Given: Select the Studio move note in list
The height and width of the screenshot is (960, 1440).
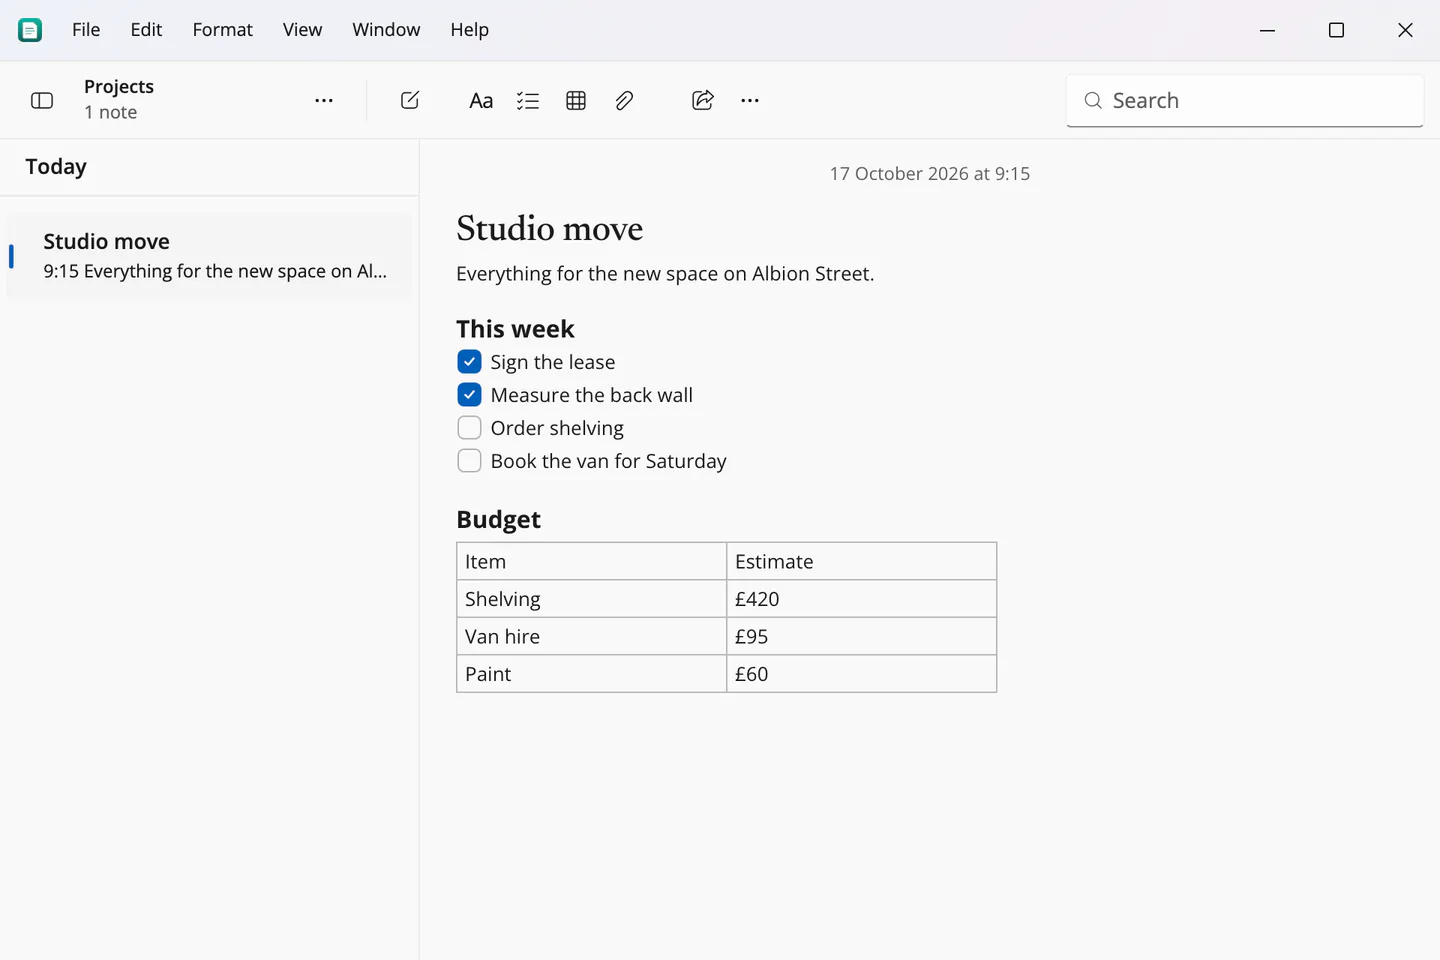Looking at the screenshot, I should (x=209, y=256).
